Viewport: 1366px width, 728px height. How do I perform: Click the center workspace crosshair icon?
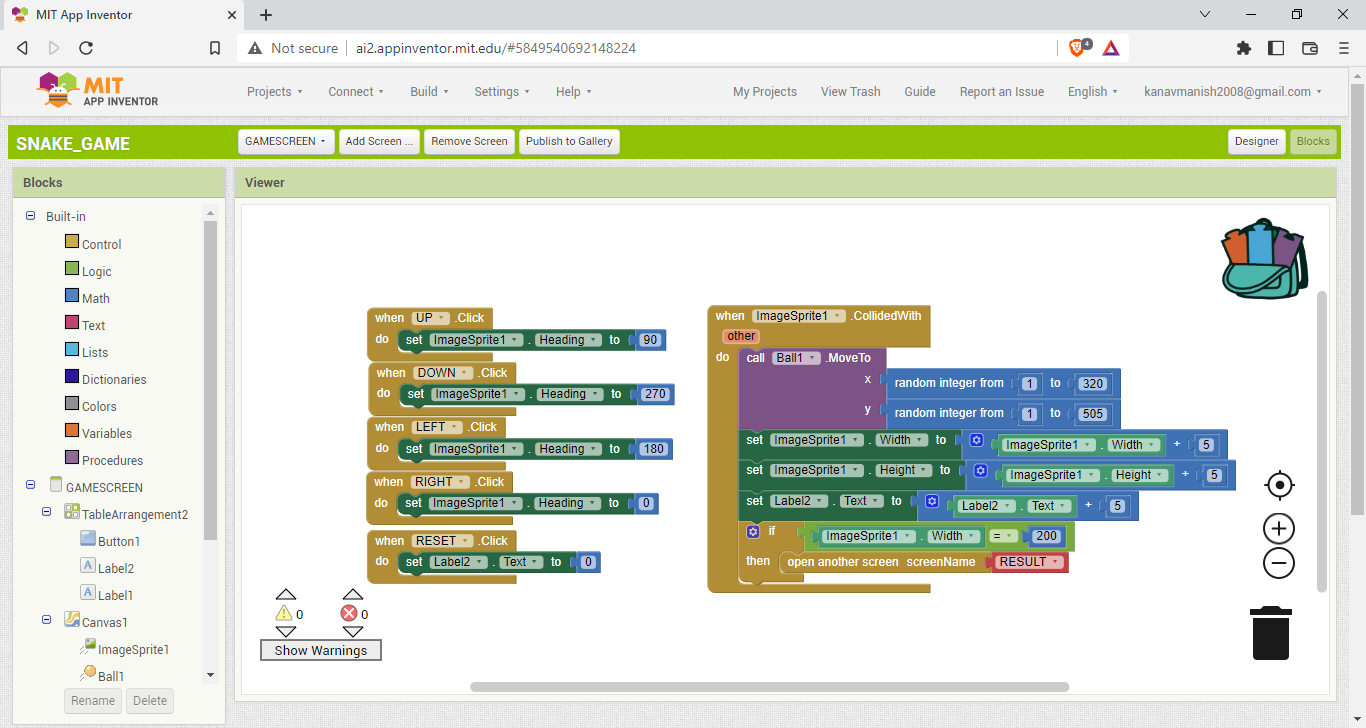[1279, 486]
